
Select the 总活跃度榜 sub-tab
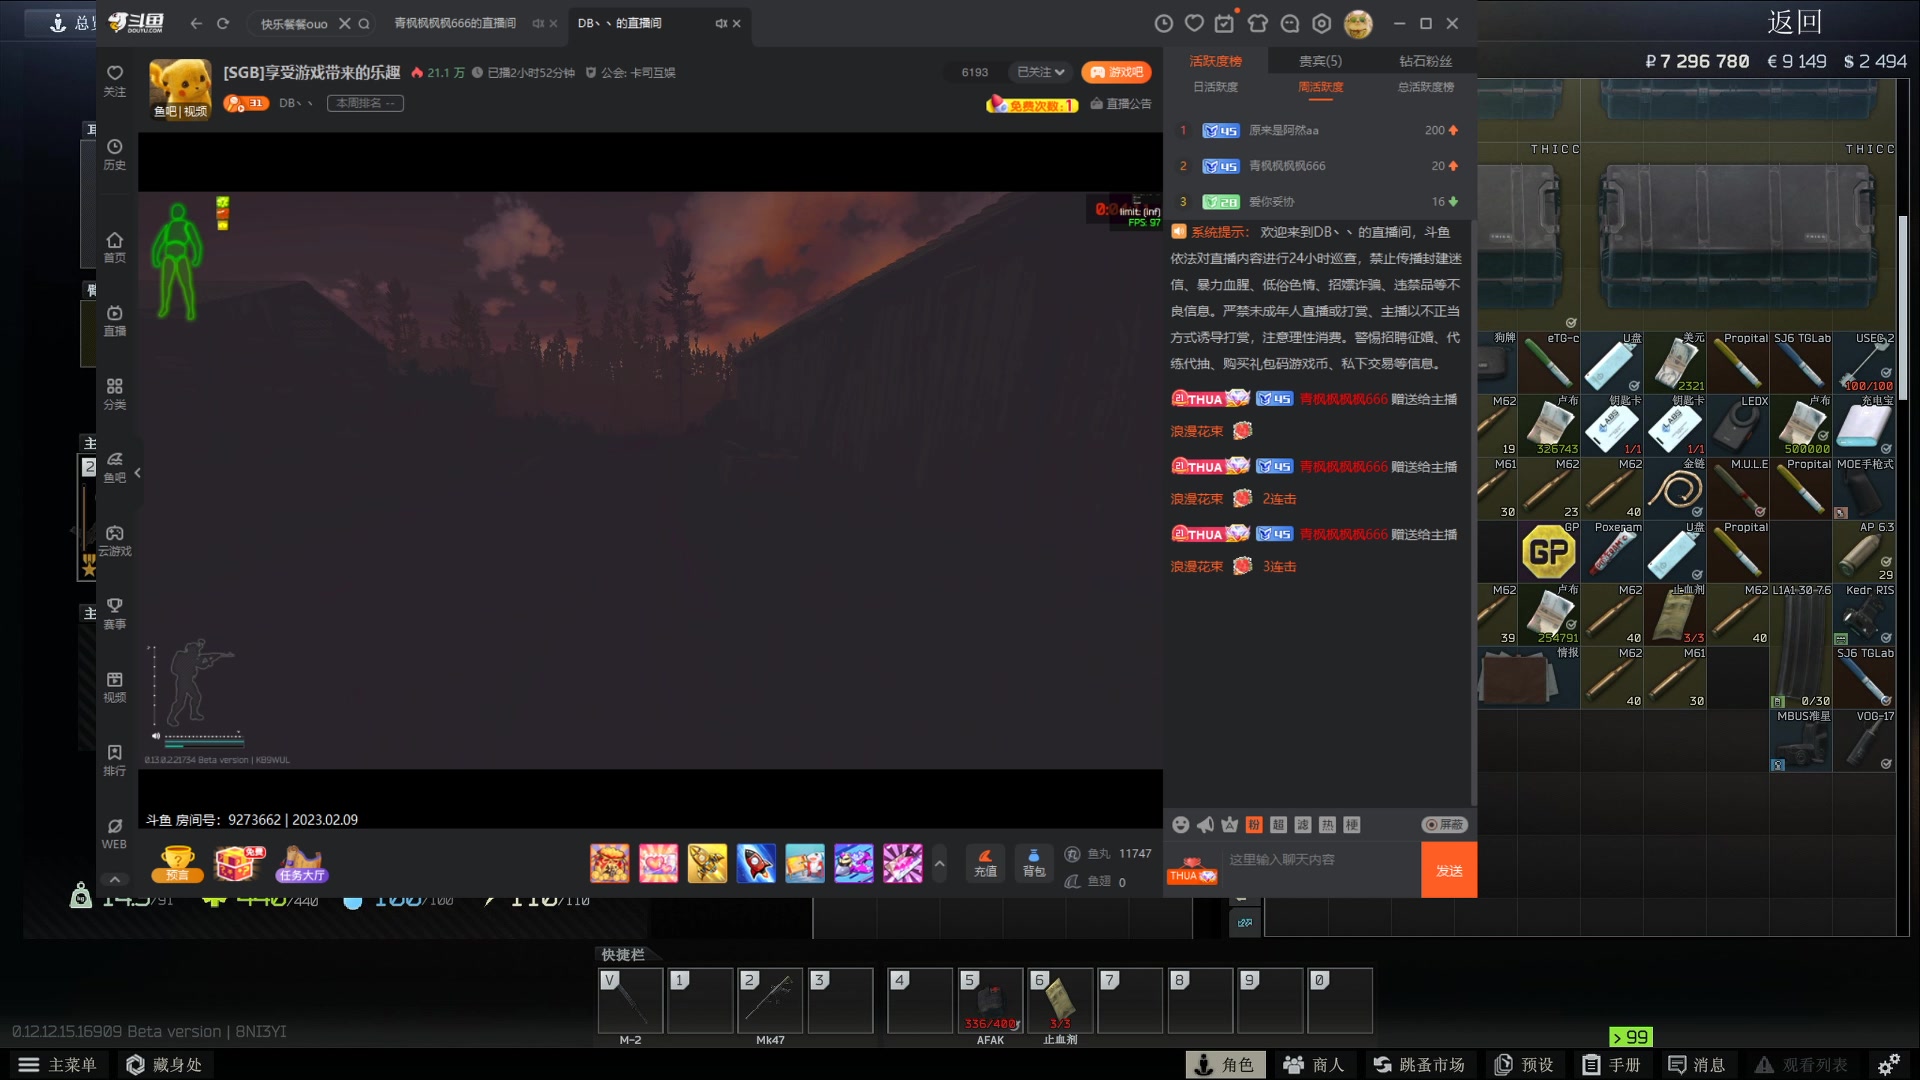(1425, 87)
